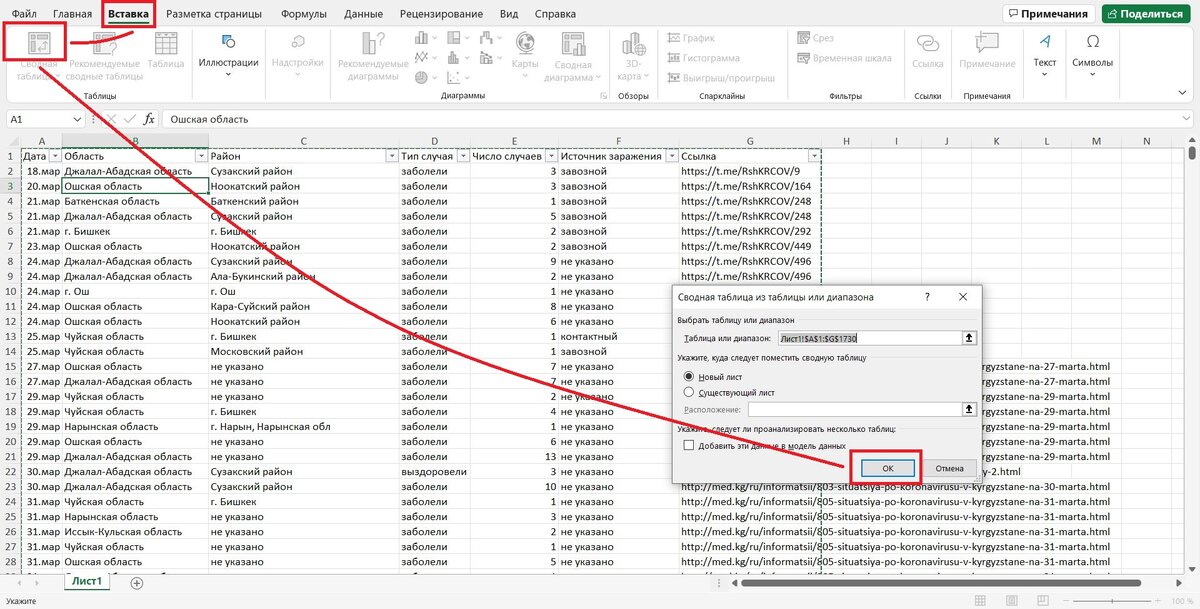Click the Временная шкала filter button
Screen dimensions: 1200x609
(x=843, y=58)
